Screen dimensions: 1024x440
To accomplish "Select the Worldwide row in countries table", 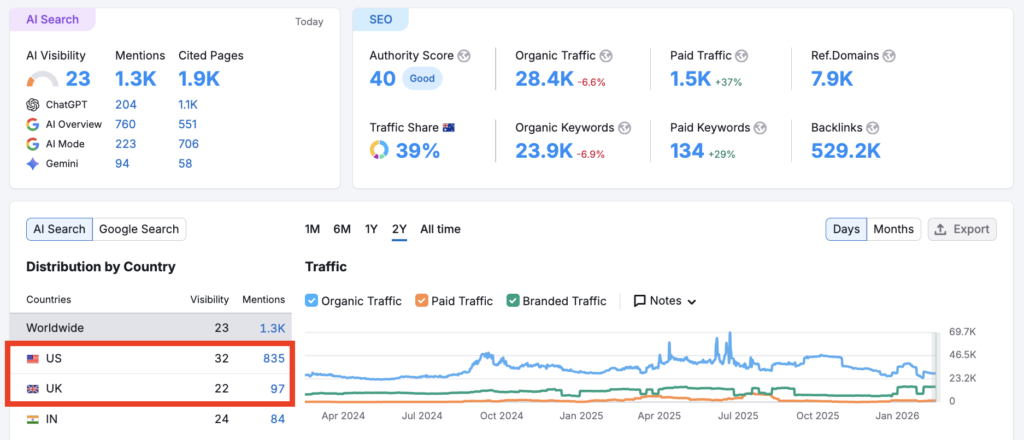I will tap(150, 328).
